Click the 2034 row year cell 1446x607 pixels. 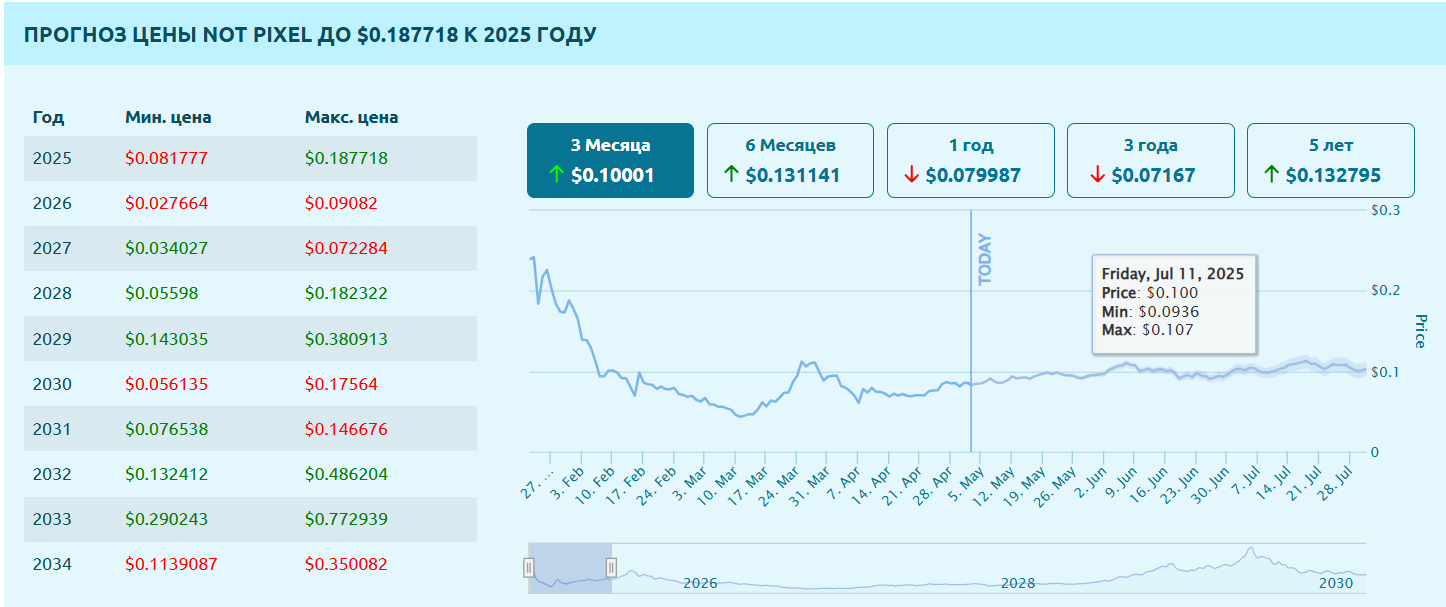[x=52, y=564]
